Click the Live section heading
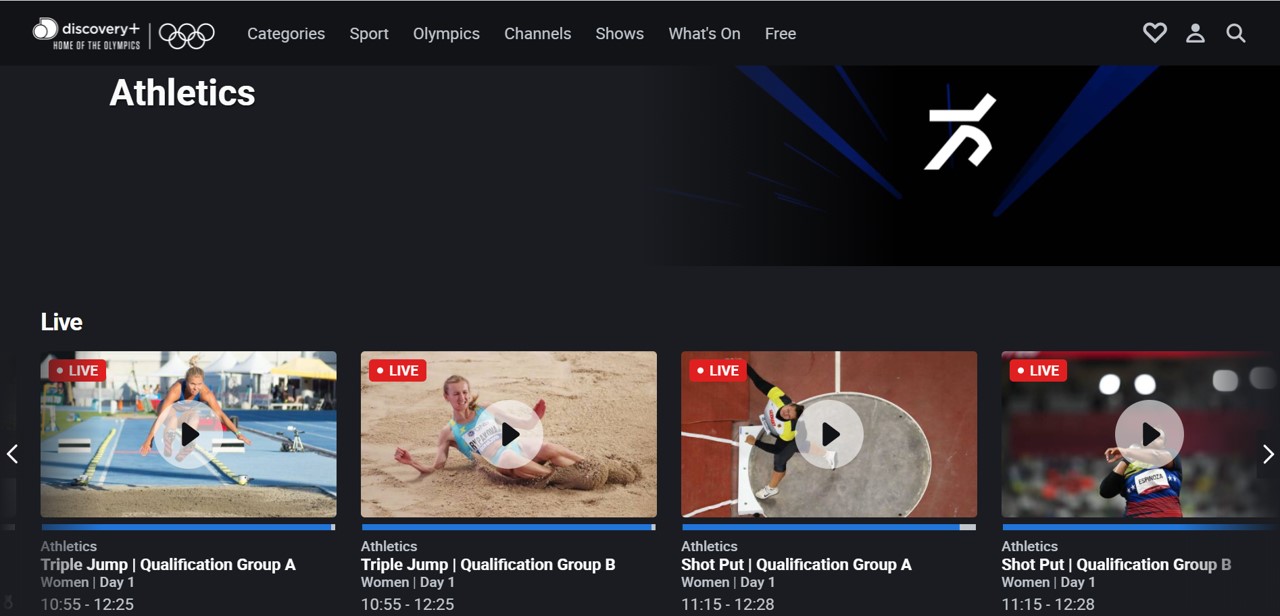Screen dimensions: 1280x616 click(61, 322)
